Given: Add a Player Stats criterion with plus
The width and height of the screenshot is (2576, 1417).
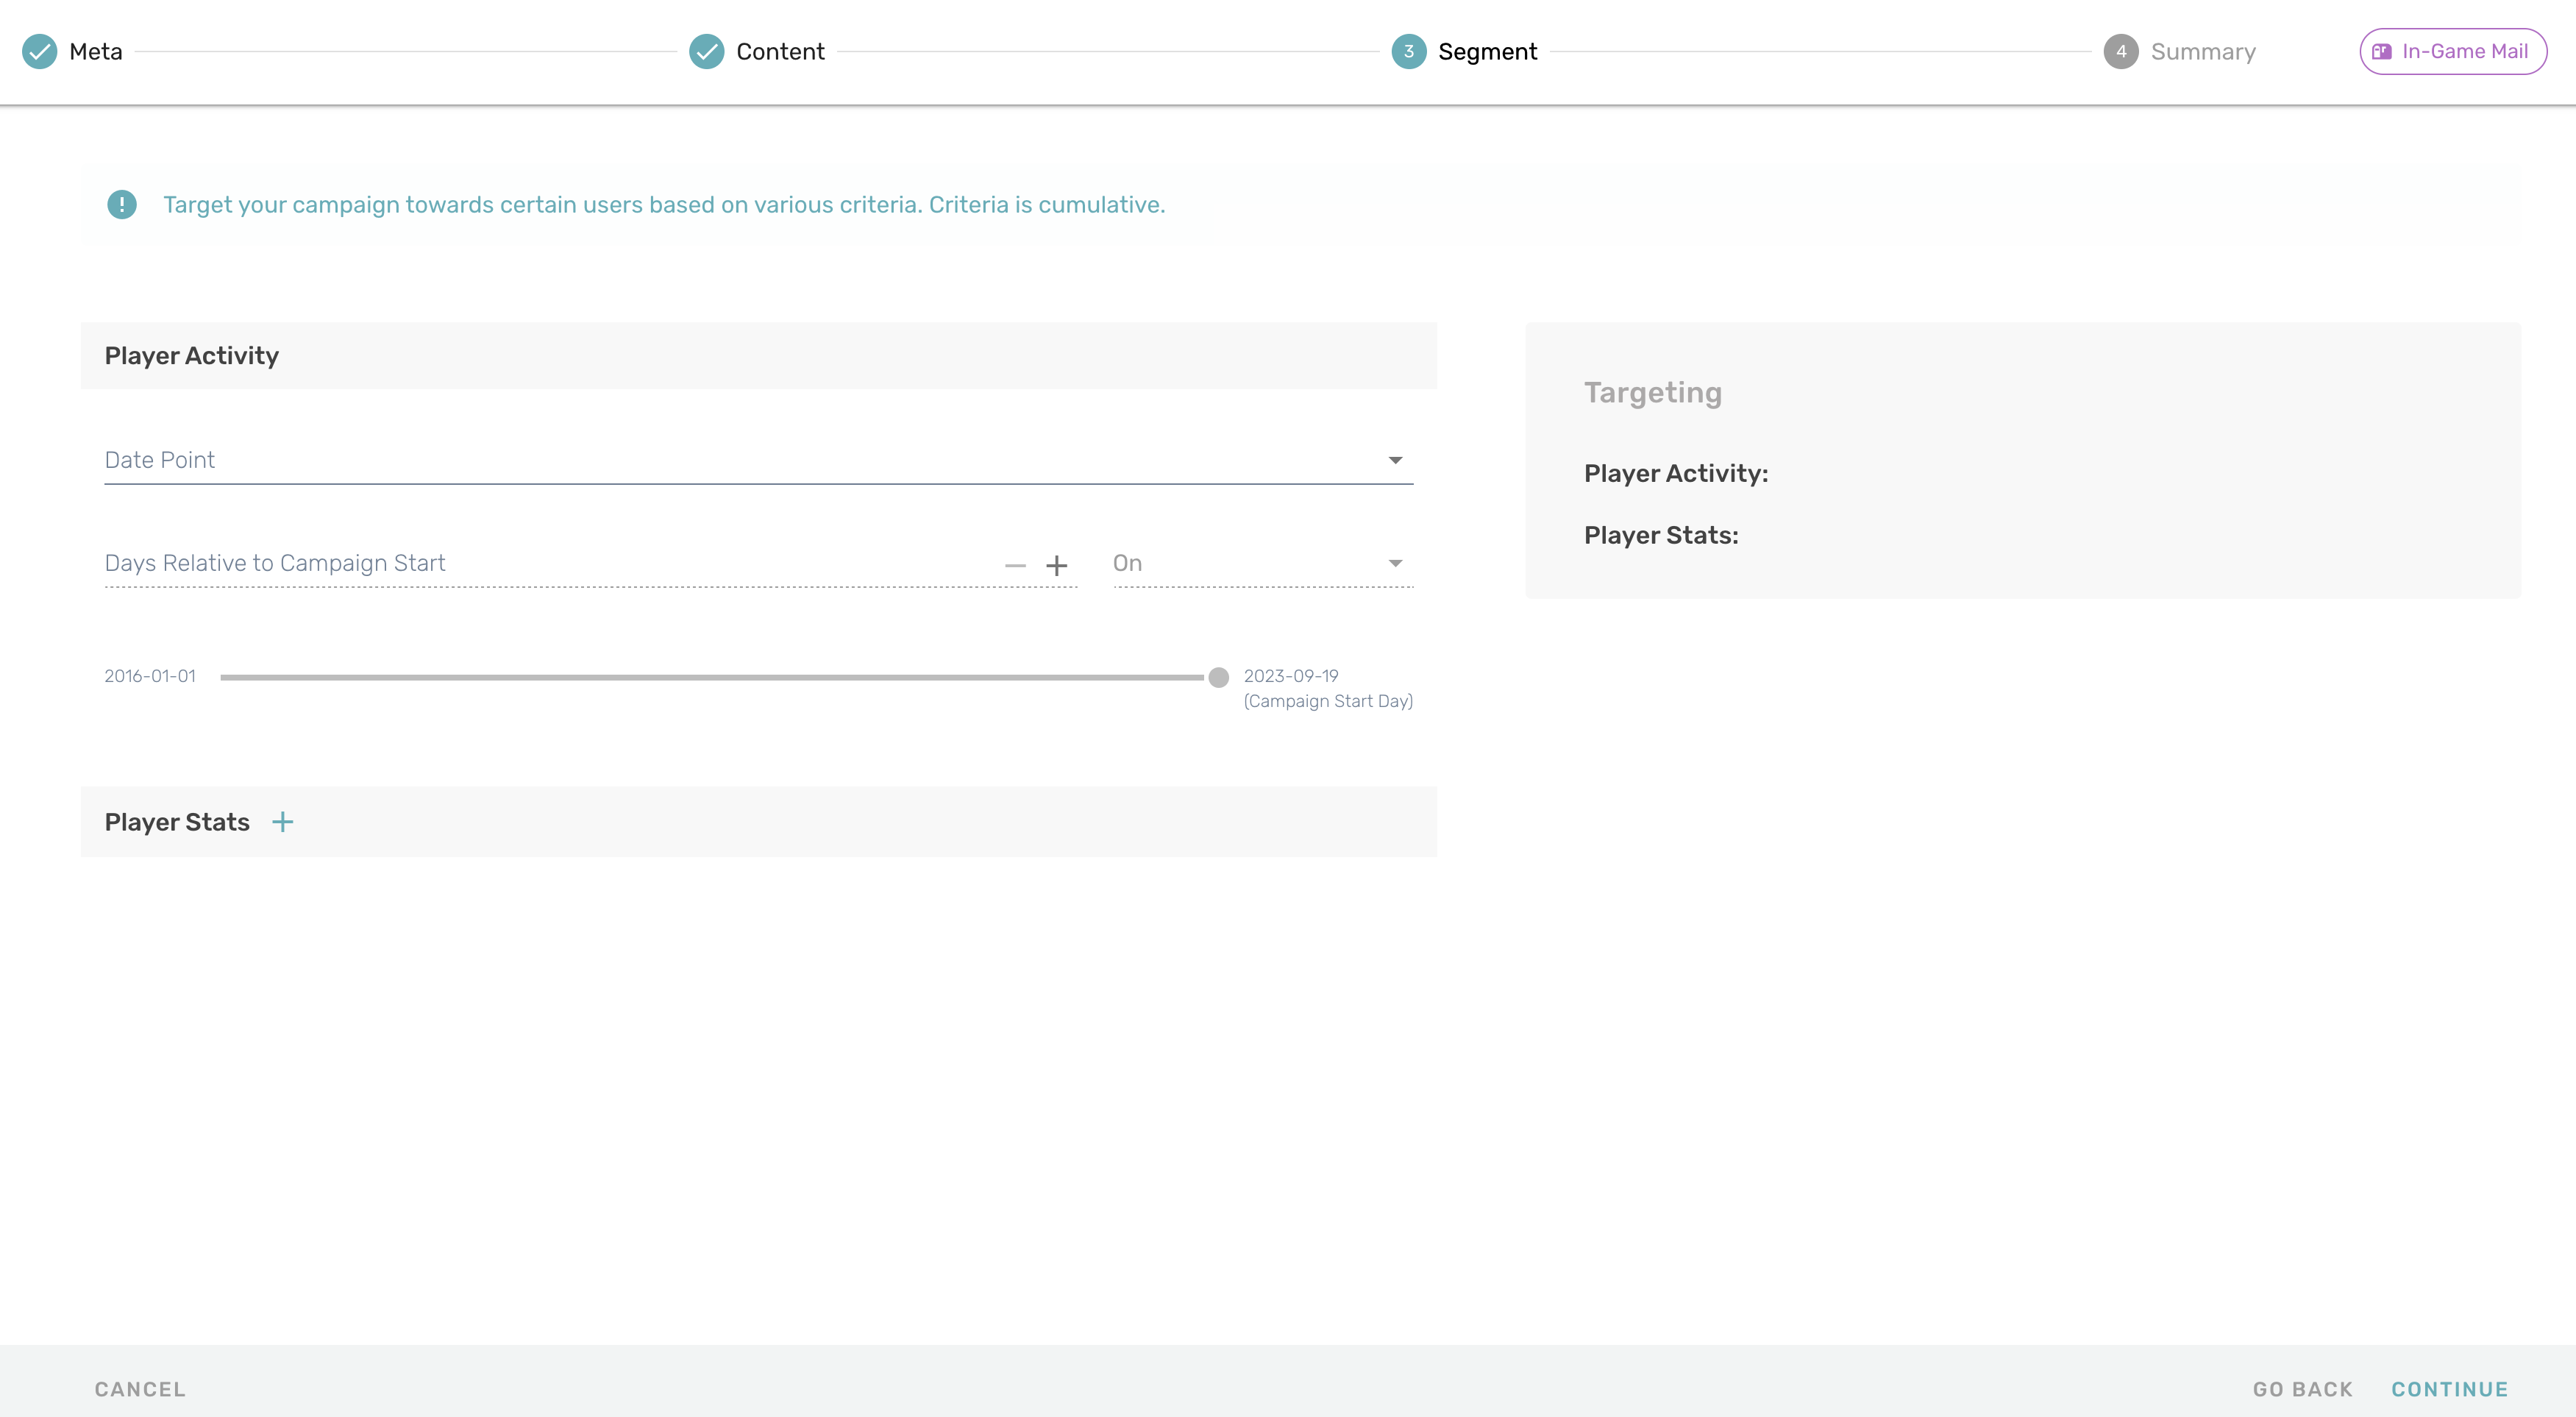Looking at the screenshot, I should pos(283,822).
